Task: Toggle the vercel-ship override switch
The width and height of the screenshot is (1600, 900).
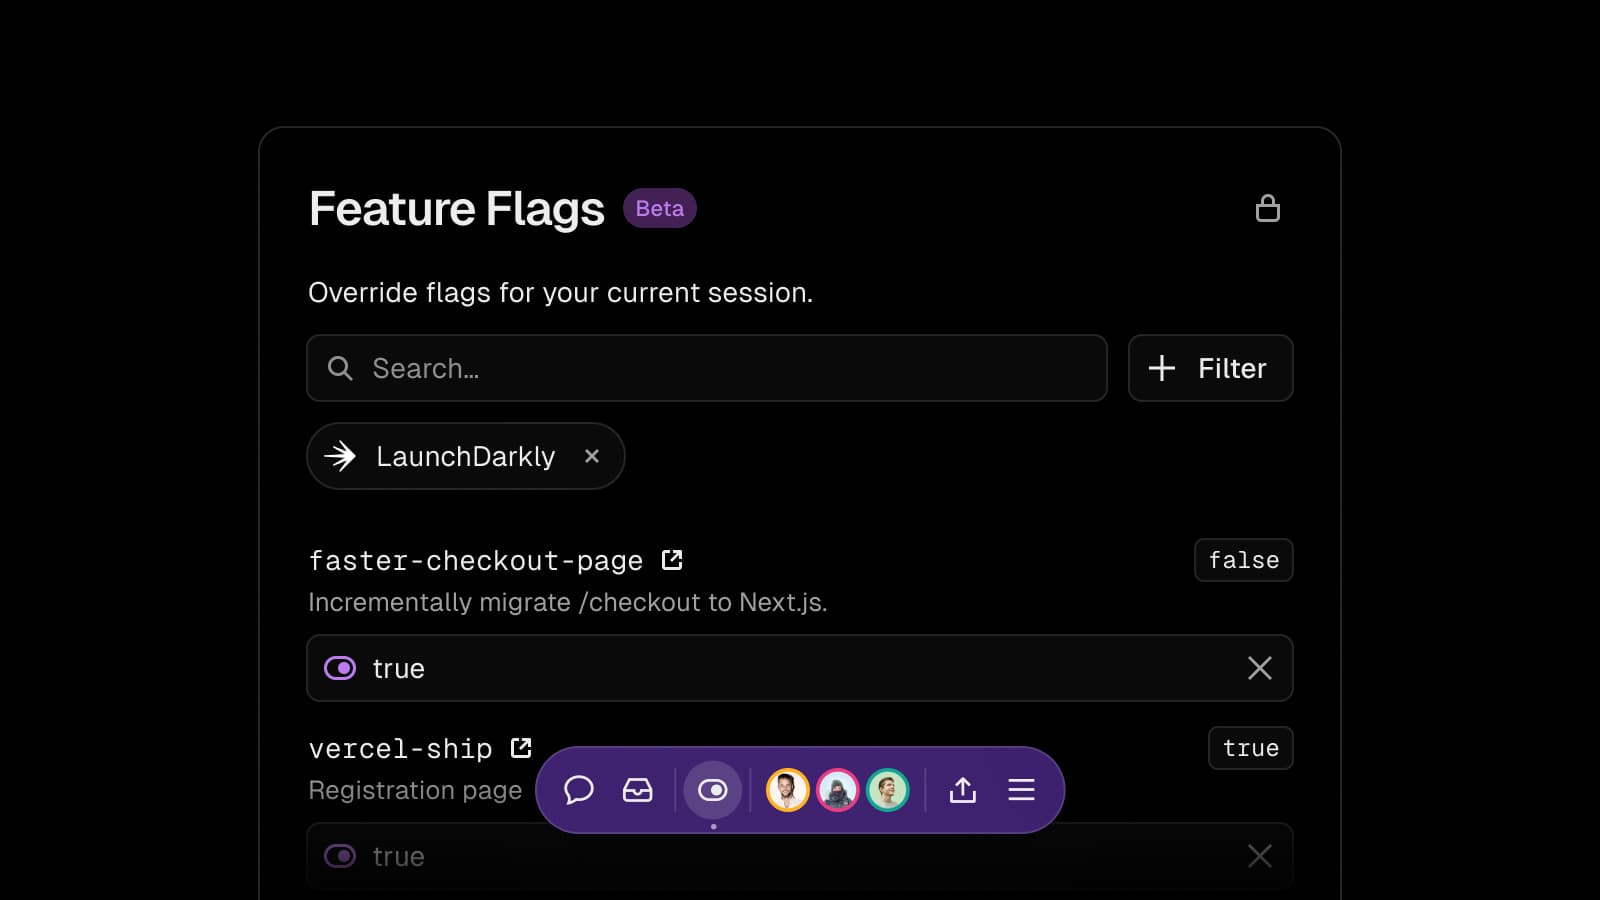Action: click(340, 856)
